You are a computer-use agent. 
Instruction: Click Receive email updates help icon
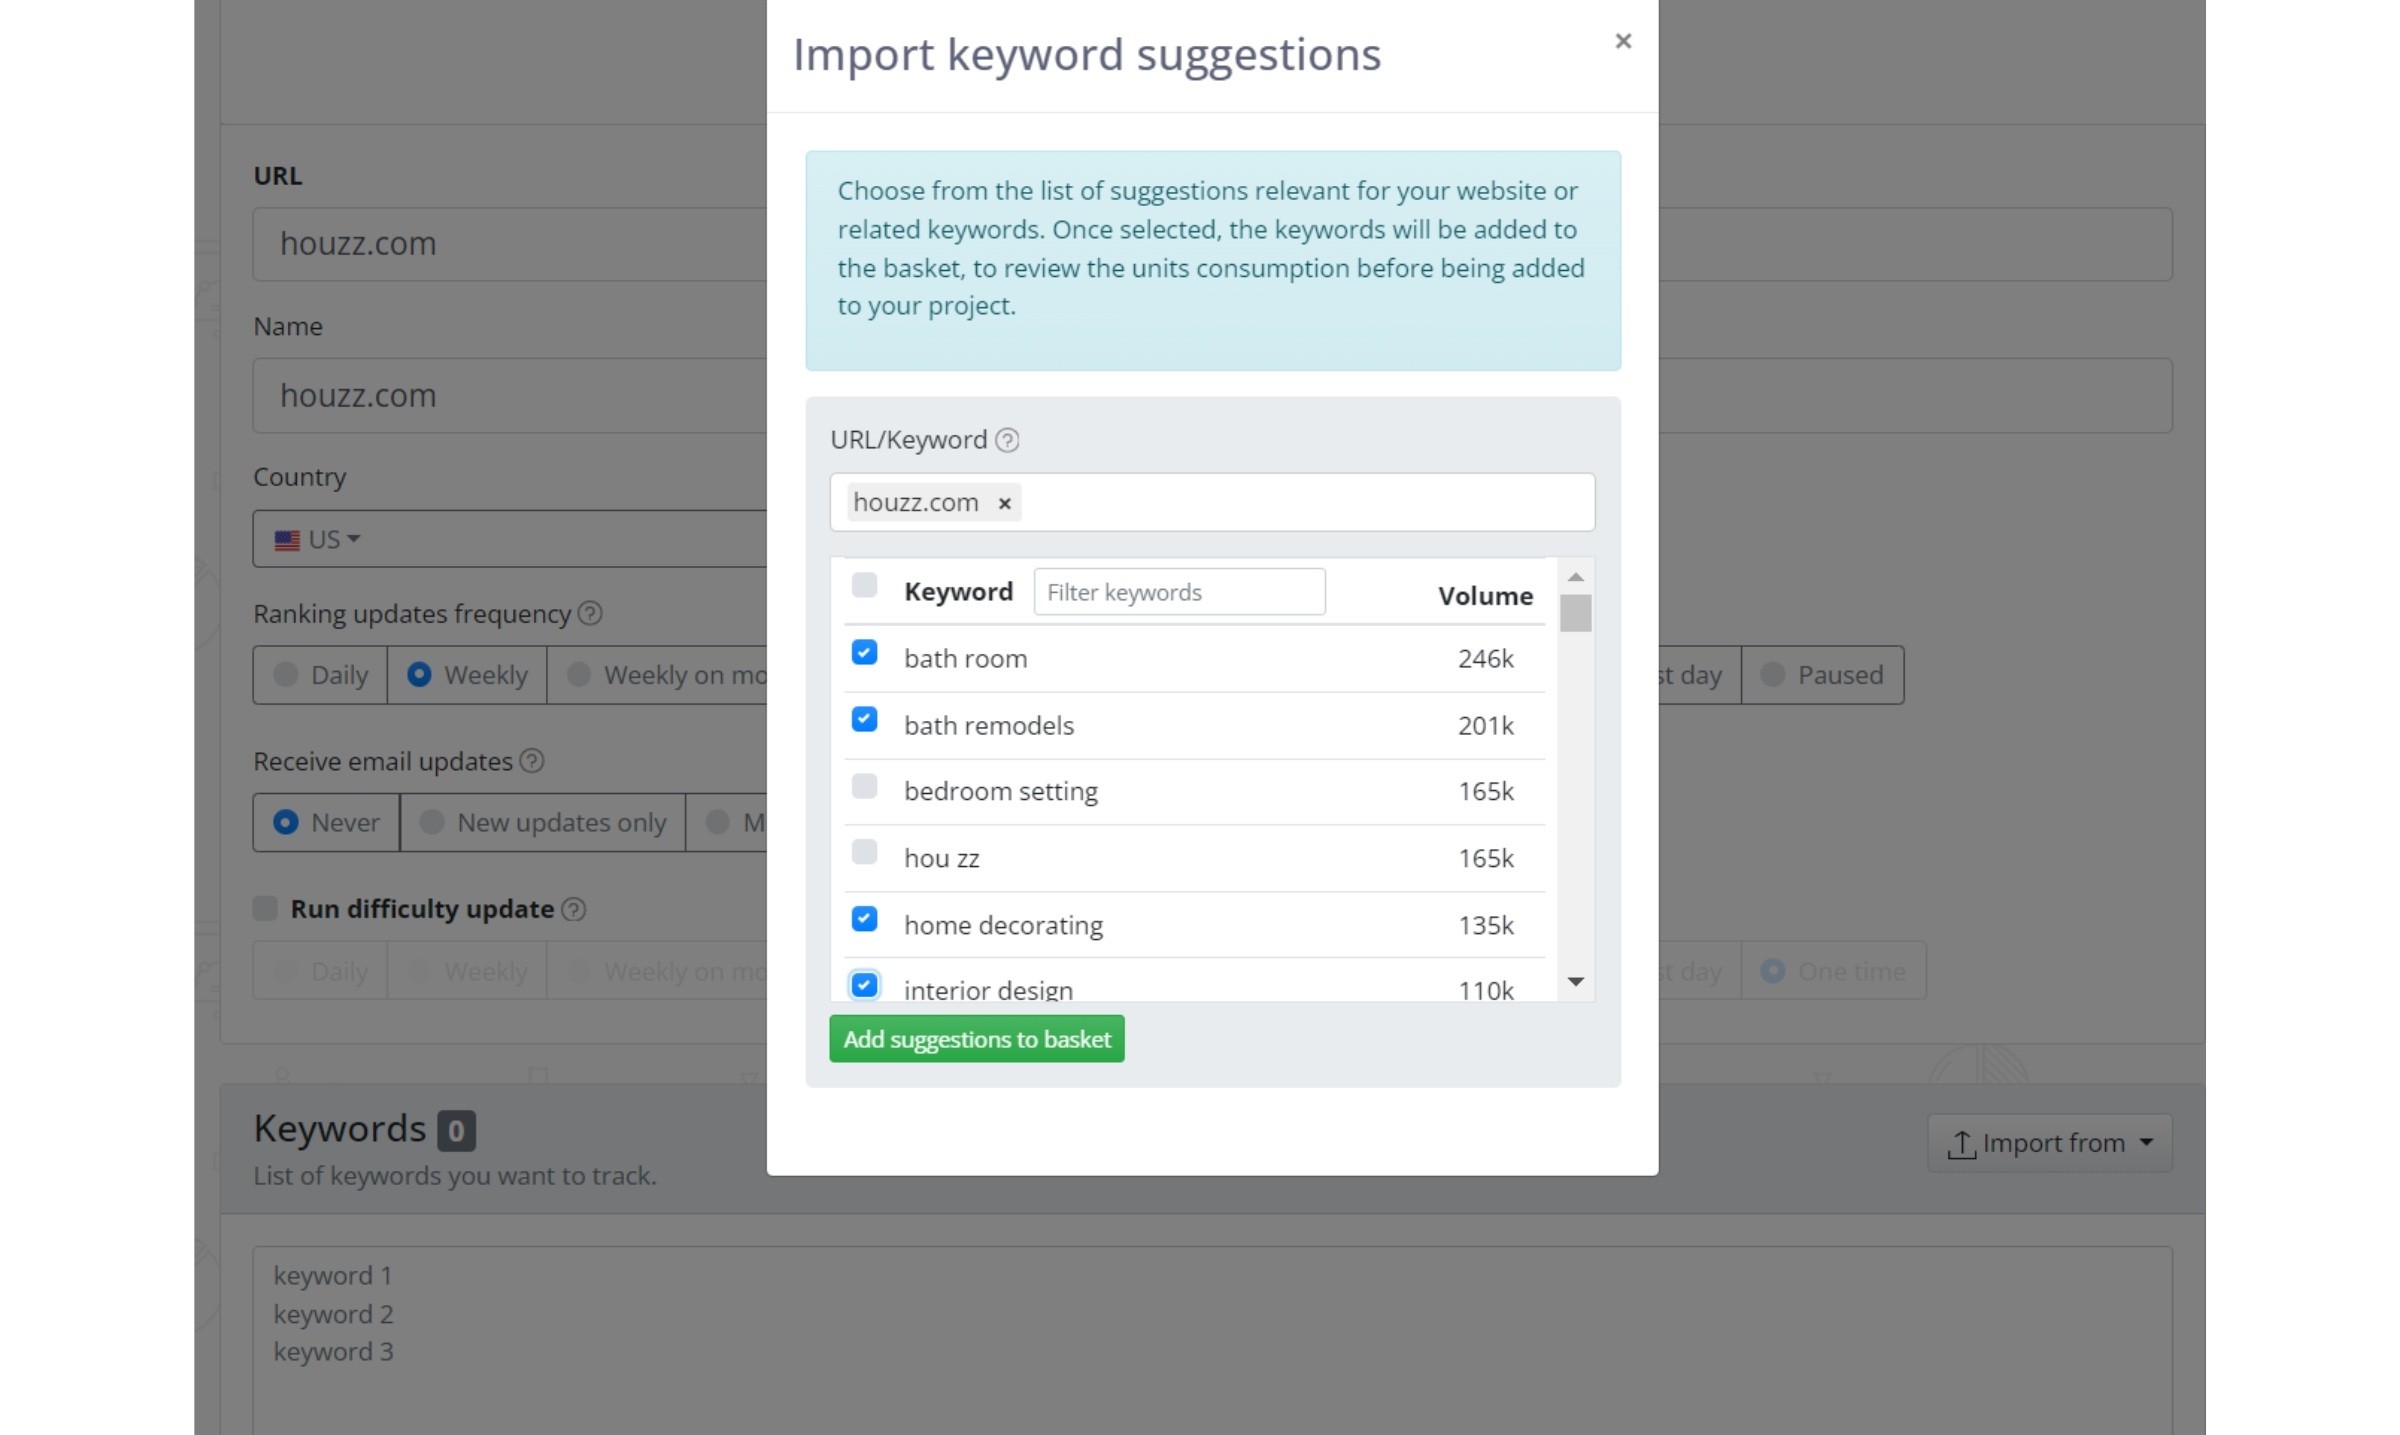click(532, 761)
